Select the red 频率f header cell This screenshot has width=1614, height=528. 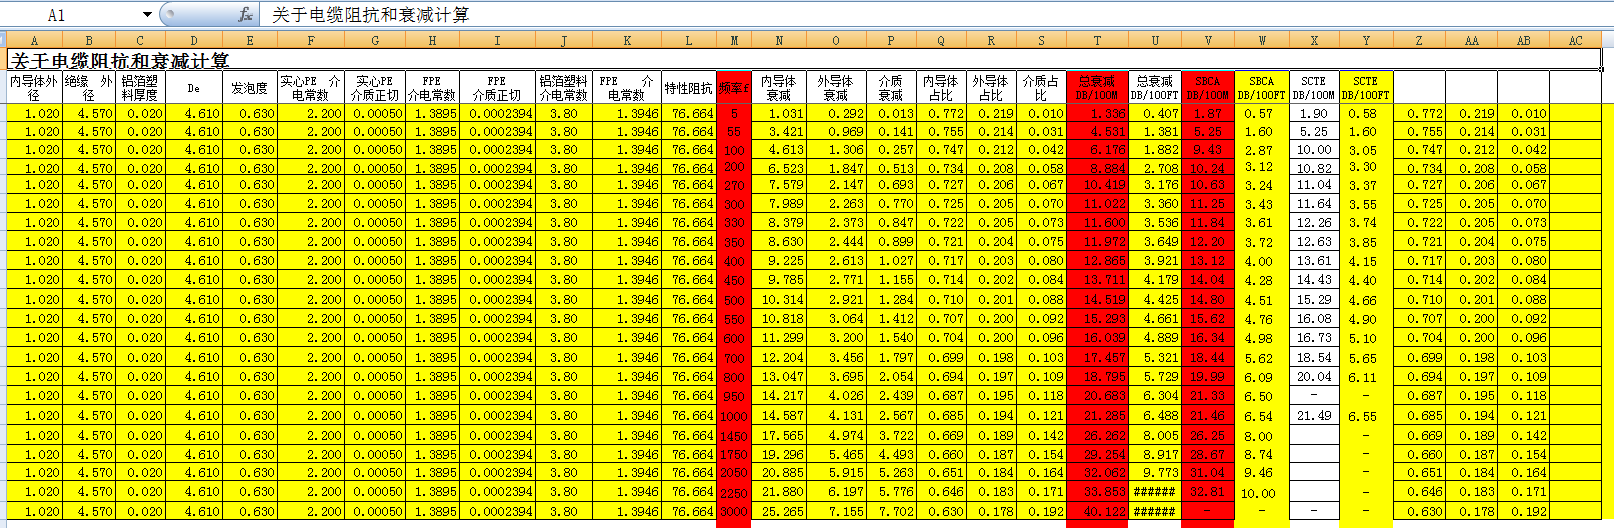[x=734, y=88]
